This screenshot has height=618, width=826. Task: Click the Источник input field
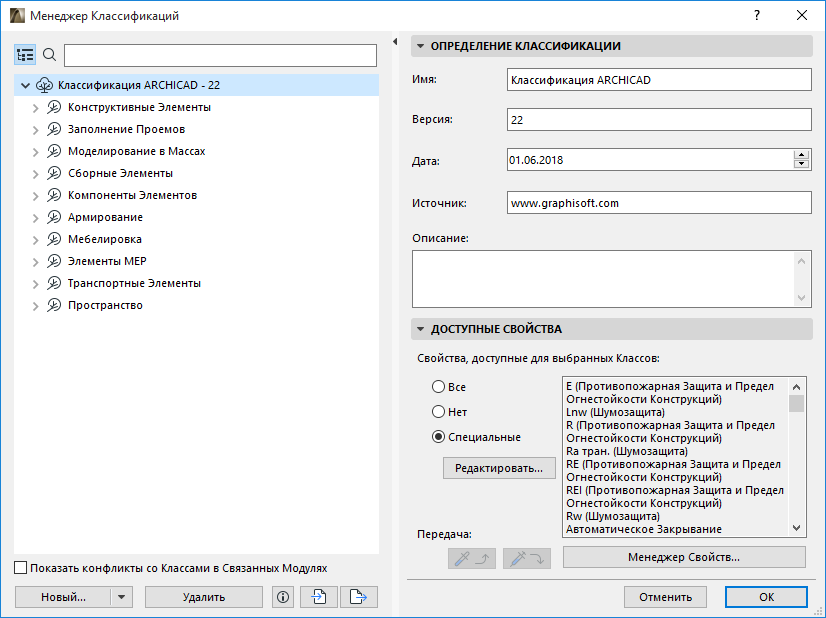click(659, 203)
